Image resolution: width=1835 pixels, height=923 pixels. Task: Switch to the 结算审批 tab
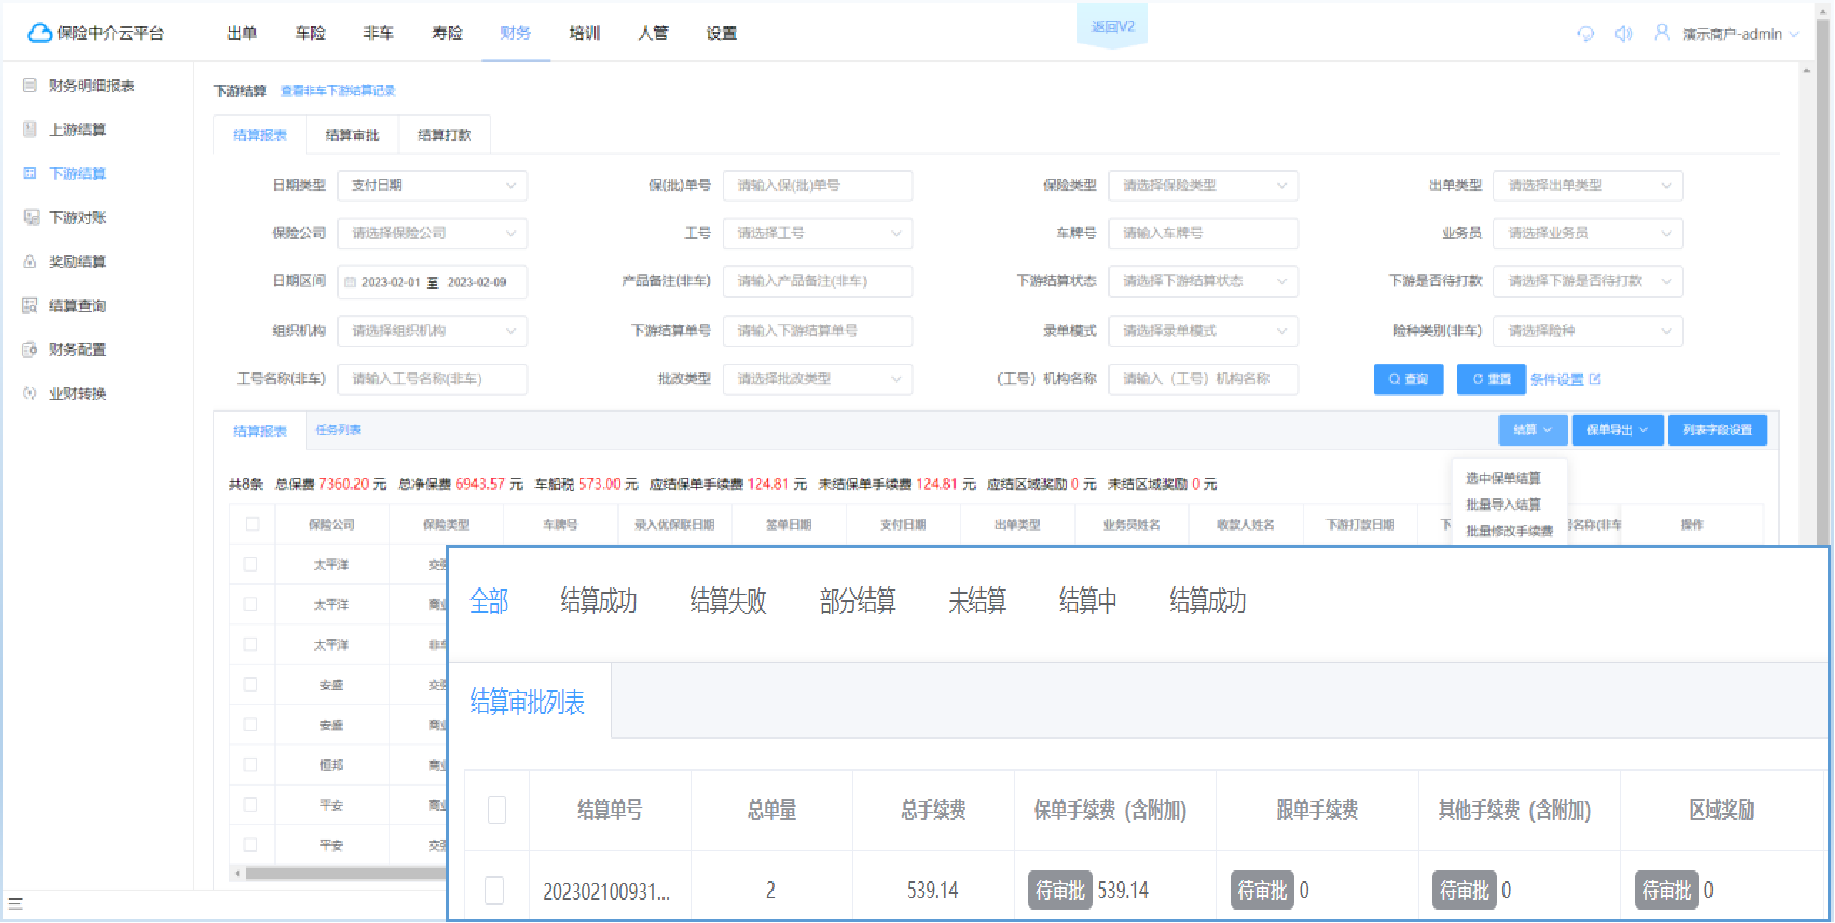point(352,135)
